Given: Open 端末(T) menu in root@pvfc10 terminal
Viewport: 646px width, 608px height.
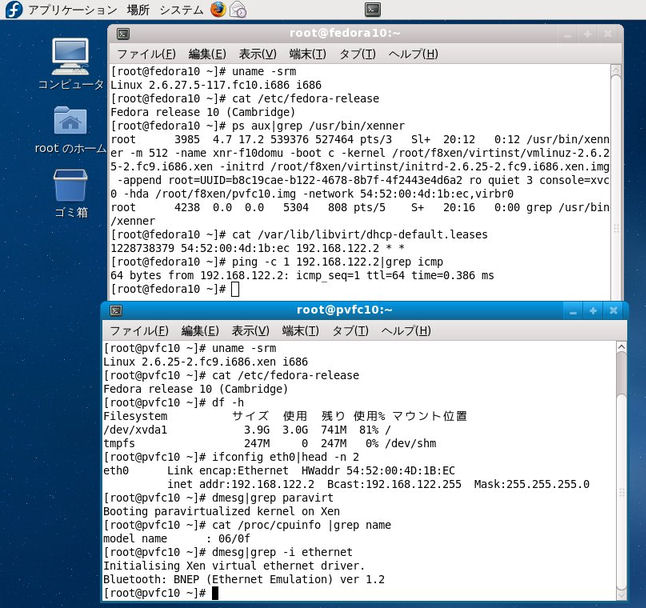Looking at the screenshot, I should click(300, 331).
